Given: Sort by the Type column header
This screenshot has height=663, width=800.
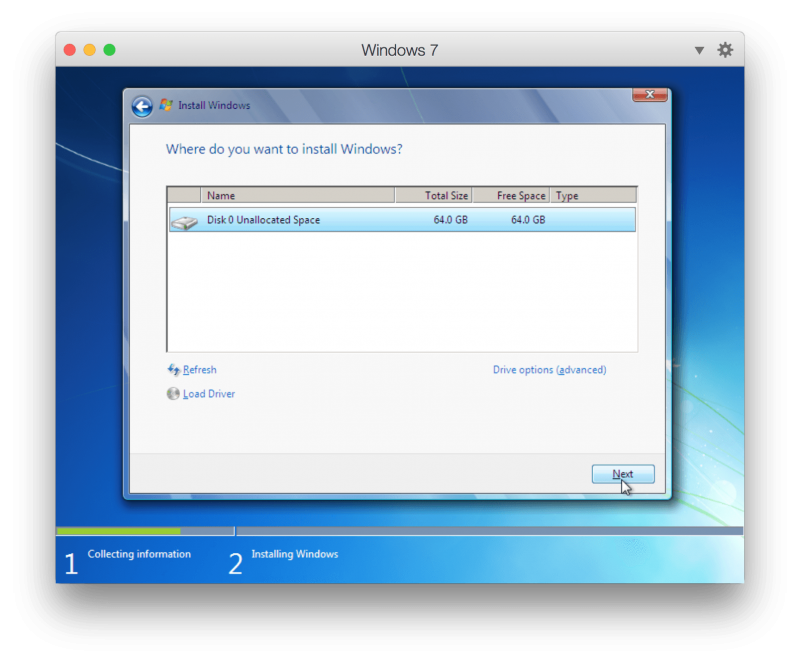Looking at the screenshot, I should (x=593, y=195).
